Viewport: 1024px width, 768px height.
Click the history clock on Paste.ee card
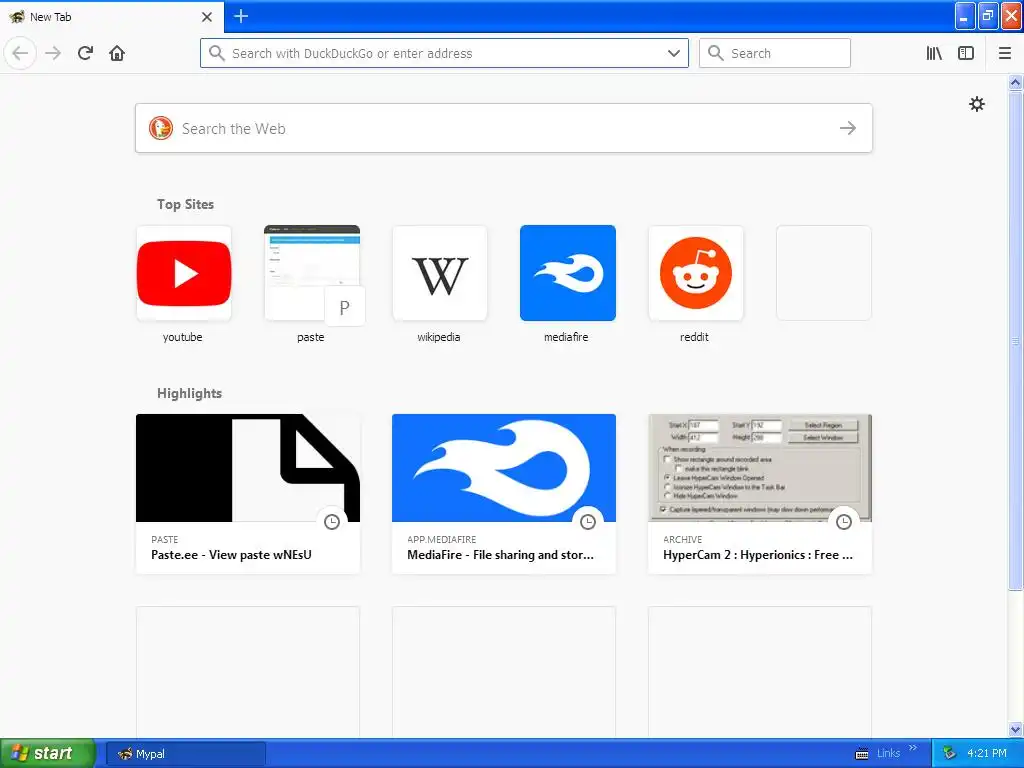click(x=332, y=522)
